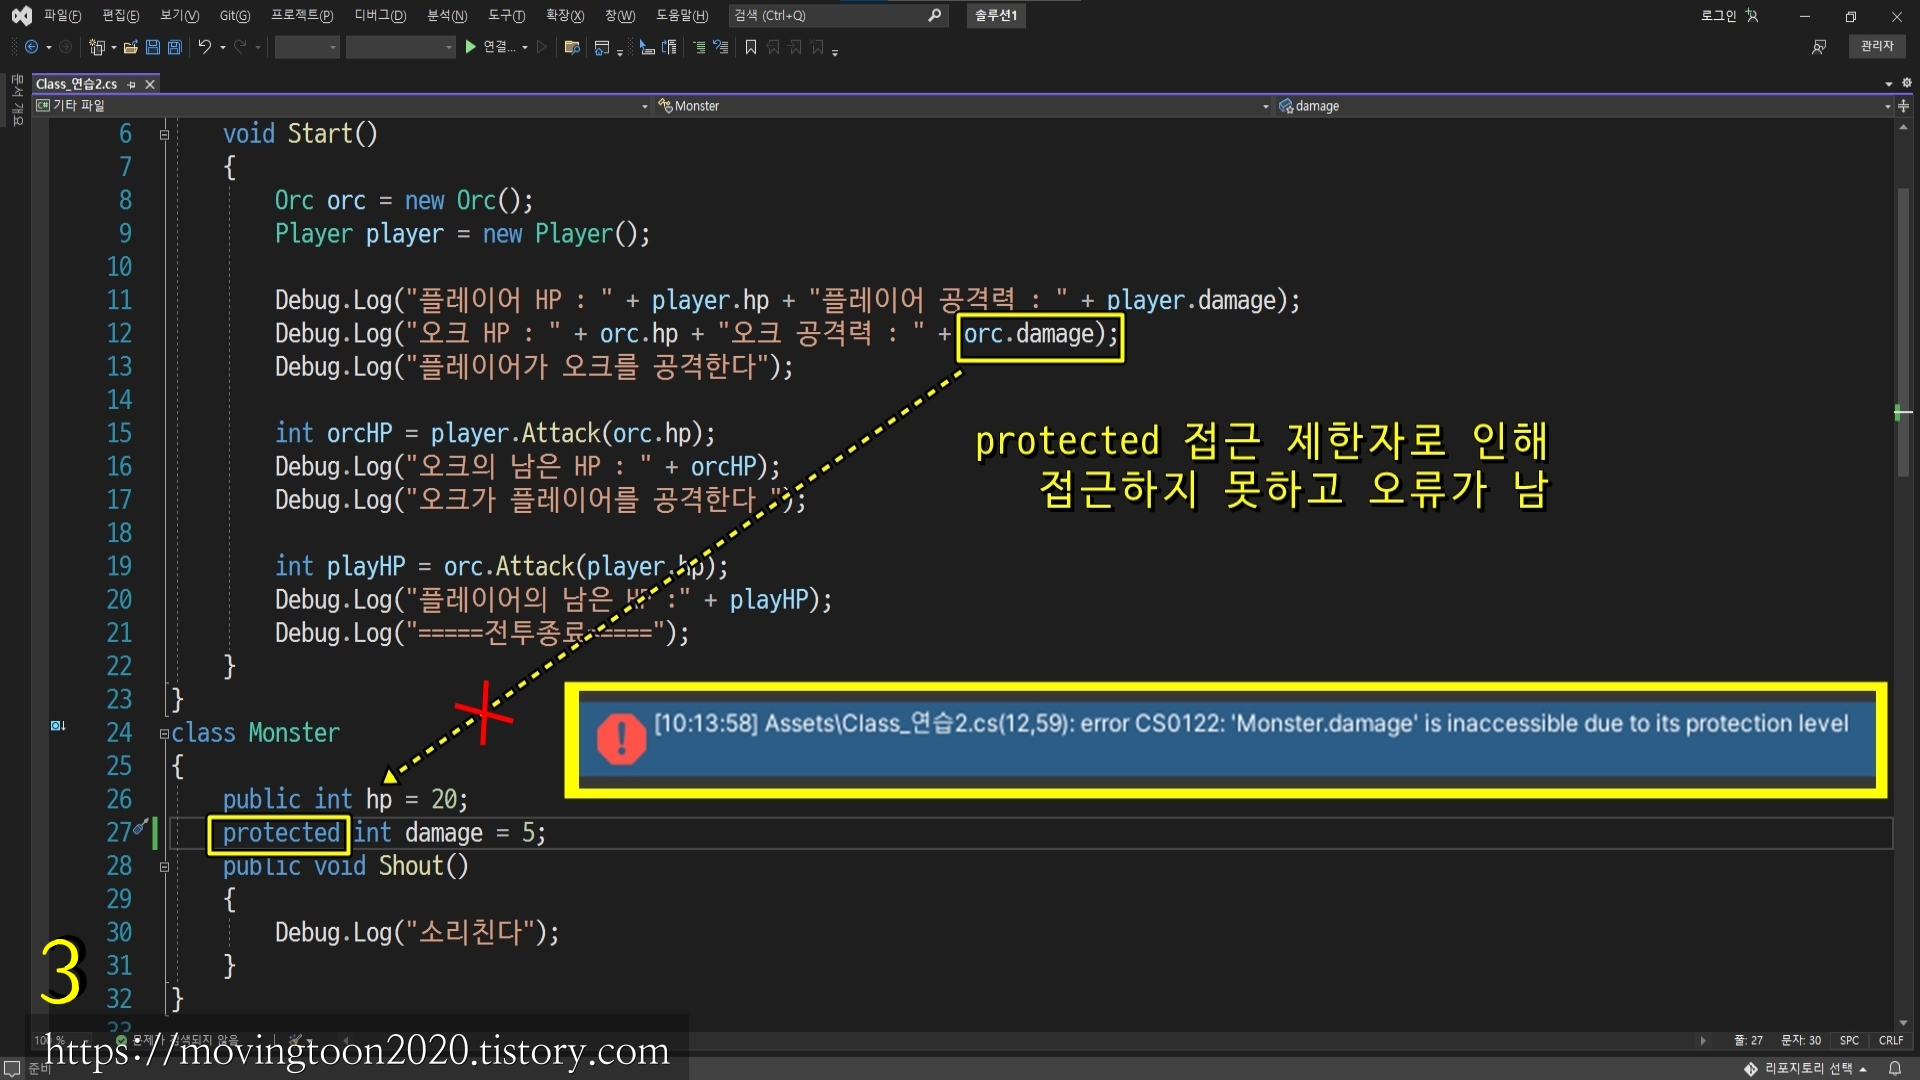Start debugging with the green play icon
The width and height of the screenshot is (1920, 1080).
[471, 47]
